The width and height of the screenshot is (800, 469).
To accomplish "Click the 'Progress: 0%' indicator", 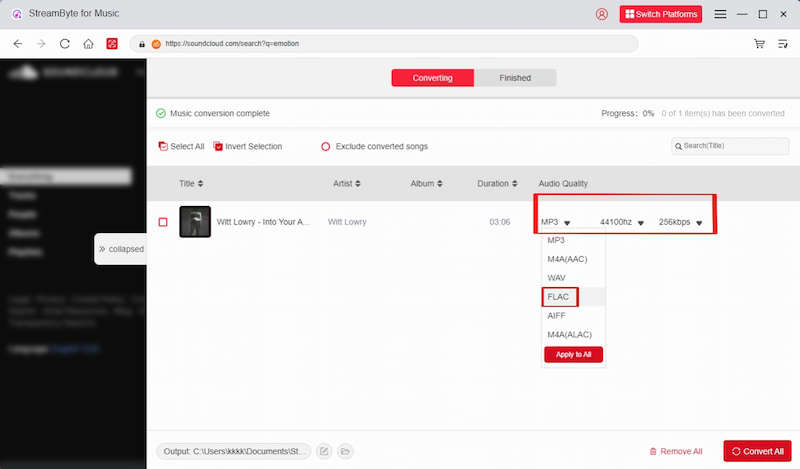I will pos(628,113).
